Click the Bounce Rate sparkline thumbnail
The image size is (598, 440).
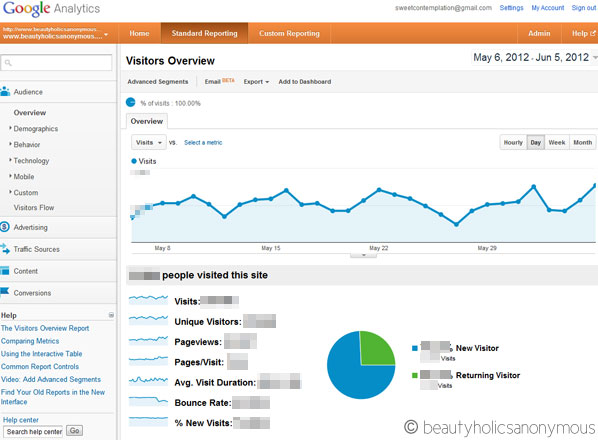pyautogui.click(x=148, y=401)
